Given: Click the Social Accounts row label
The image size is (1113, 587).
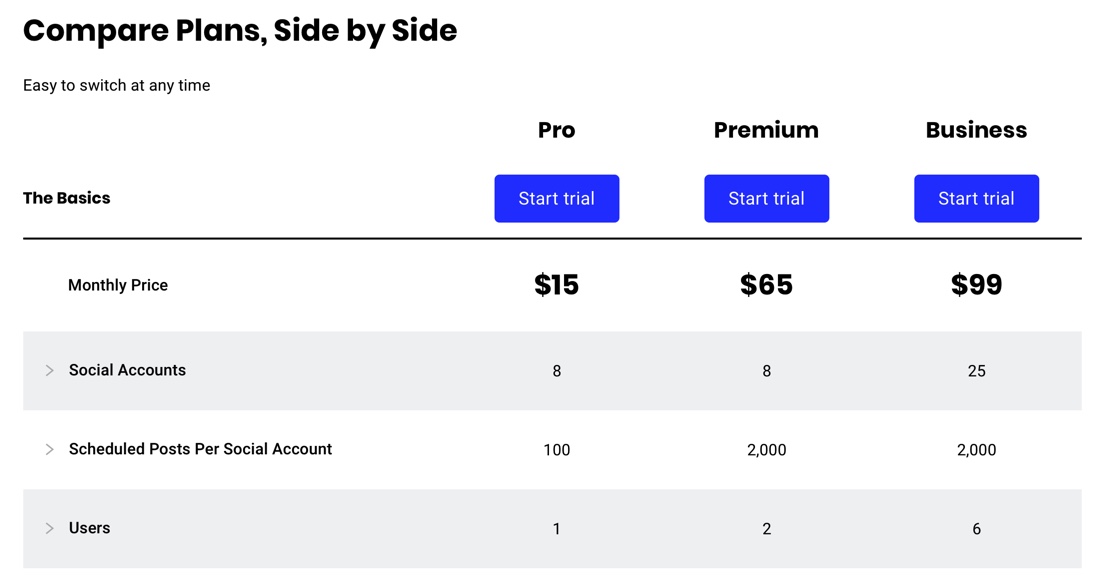Looking at the screenshot, I should (x=127, y=370).
